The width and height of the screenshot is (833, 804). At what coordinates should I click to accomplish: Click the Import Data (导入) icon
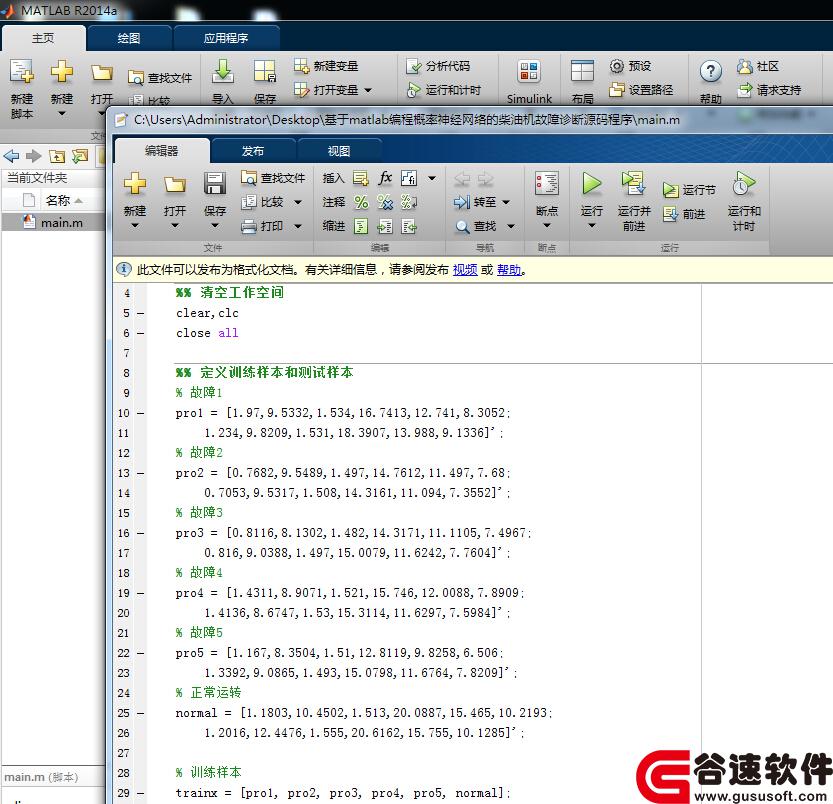(x=223, y=72)
